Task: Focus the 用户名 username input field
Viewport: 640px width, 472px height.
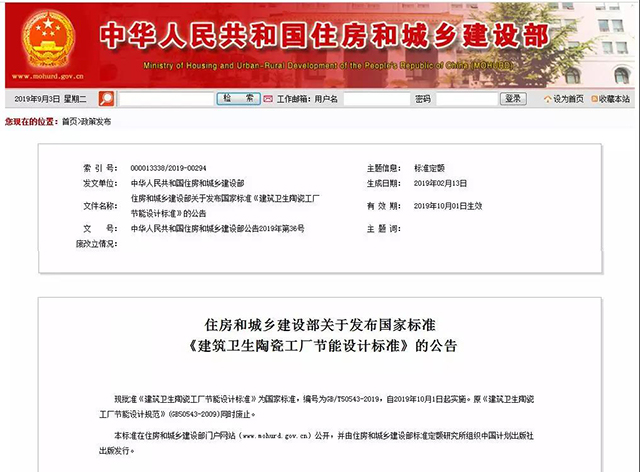Action: [x=377, y=99]
